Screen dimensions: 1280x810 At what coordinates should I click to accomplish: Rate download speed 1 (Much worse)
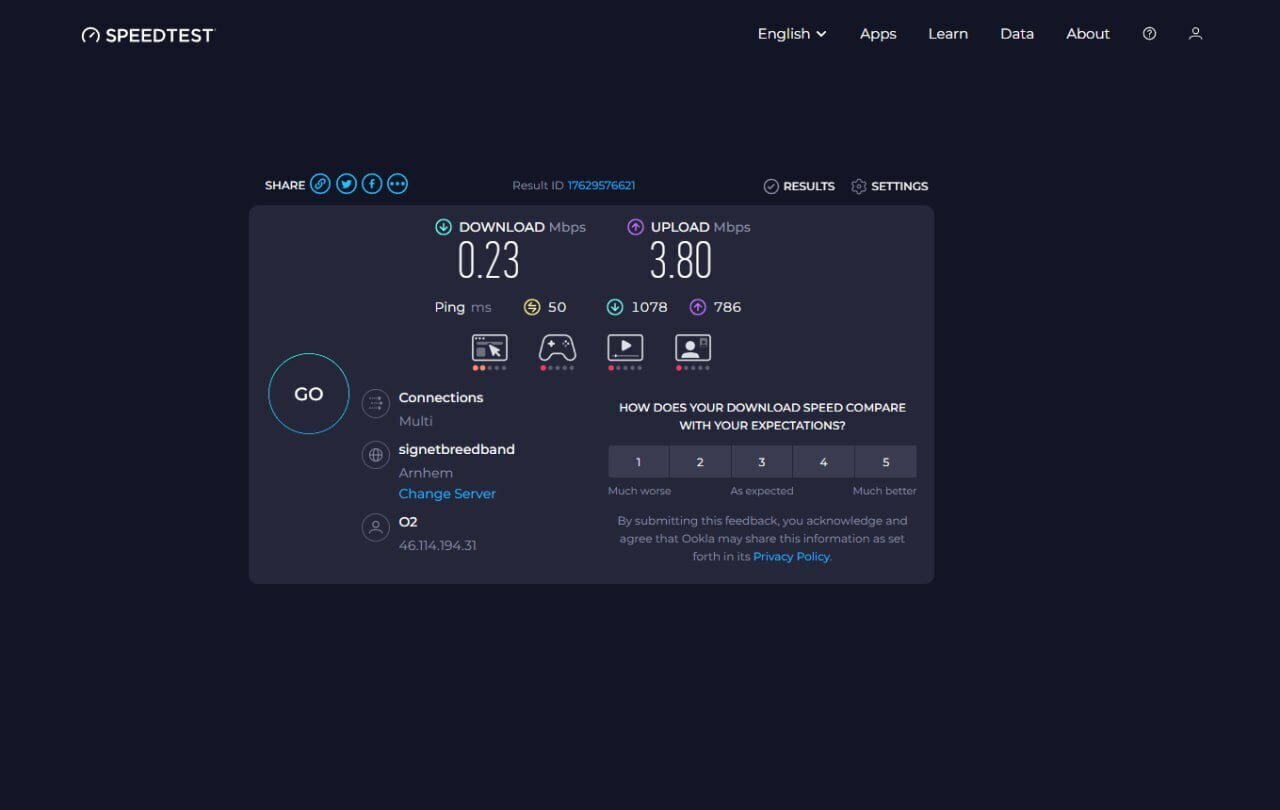point(639,462)
